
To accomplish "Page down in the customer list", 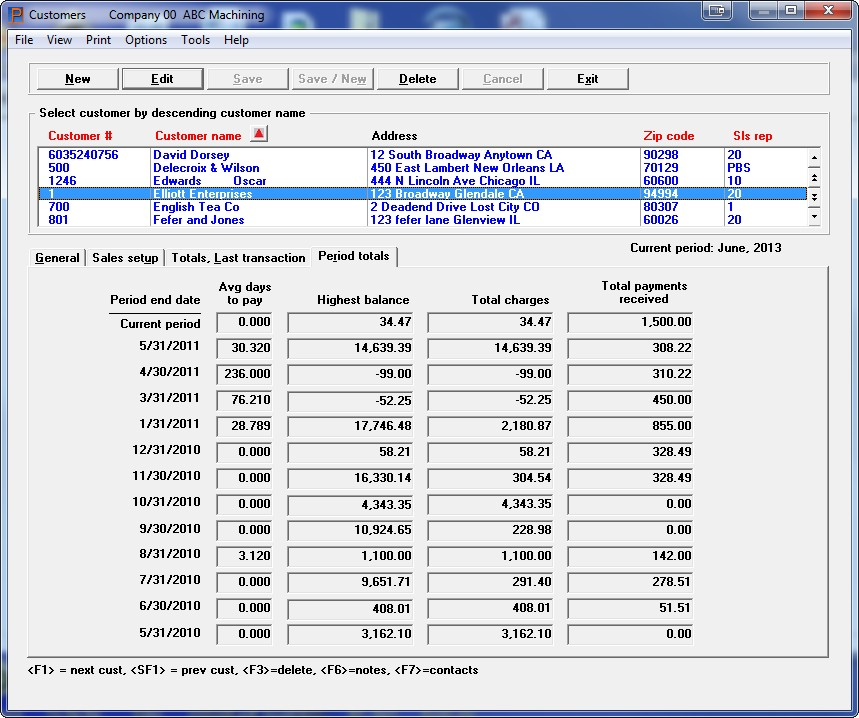I will [x=814, y=197].
